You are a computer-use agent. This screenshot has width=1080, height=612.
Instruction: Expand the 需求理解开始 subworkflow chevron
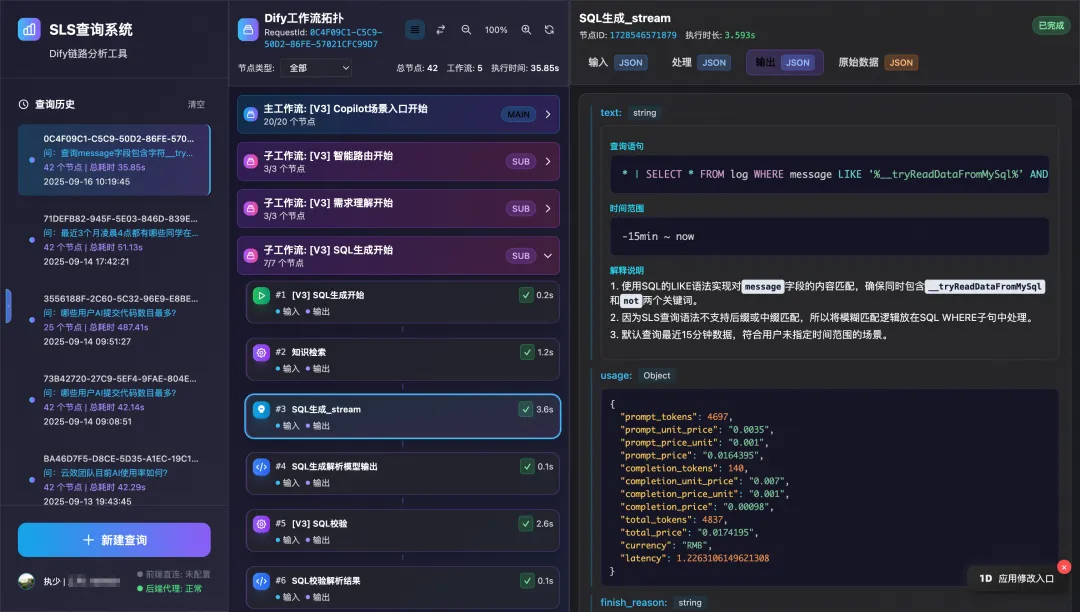click(548, 208)
